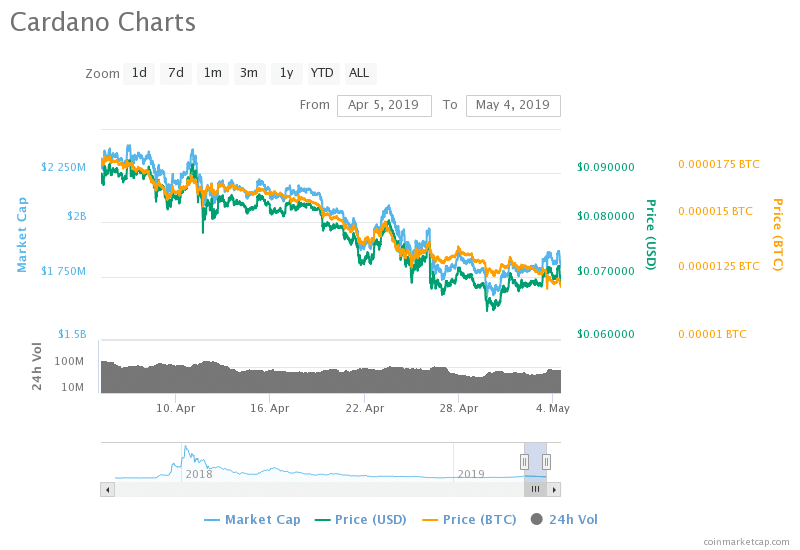
Task: Toggle Market Cap series in legend
Action: click(x=252, y=519)
